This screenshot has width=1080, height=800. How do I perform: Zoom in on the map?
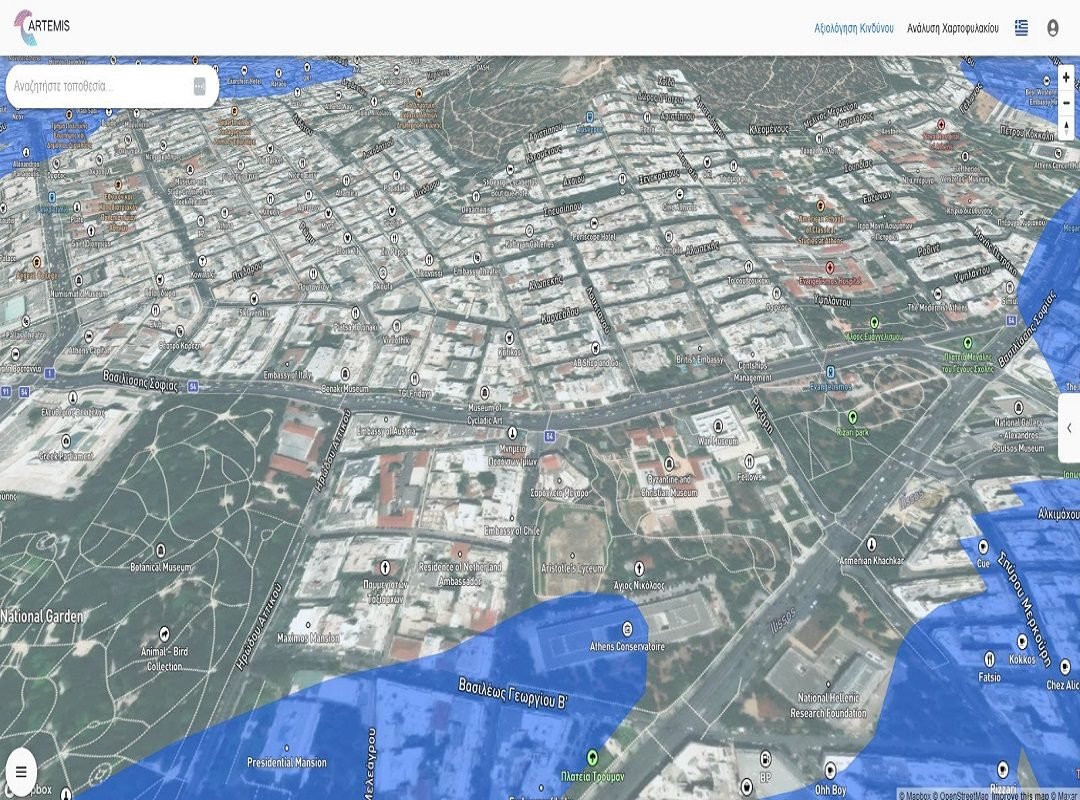tap(1067, 78)
